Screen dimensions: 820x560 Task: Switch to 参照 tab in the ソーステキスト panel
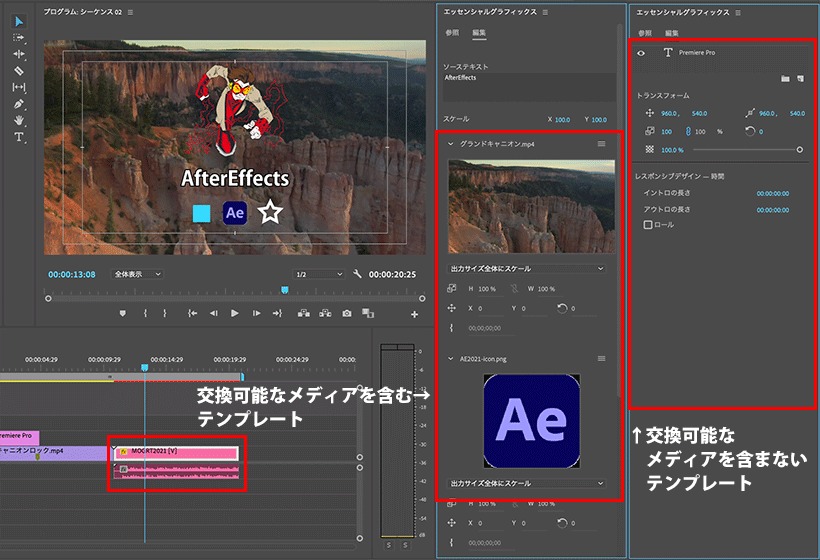(452, 32)
